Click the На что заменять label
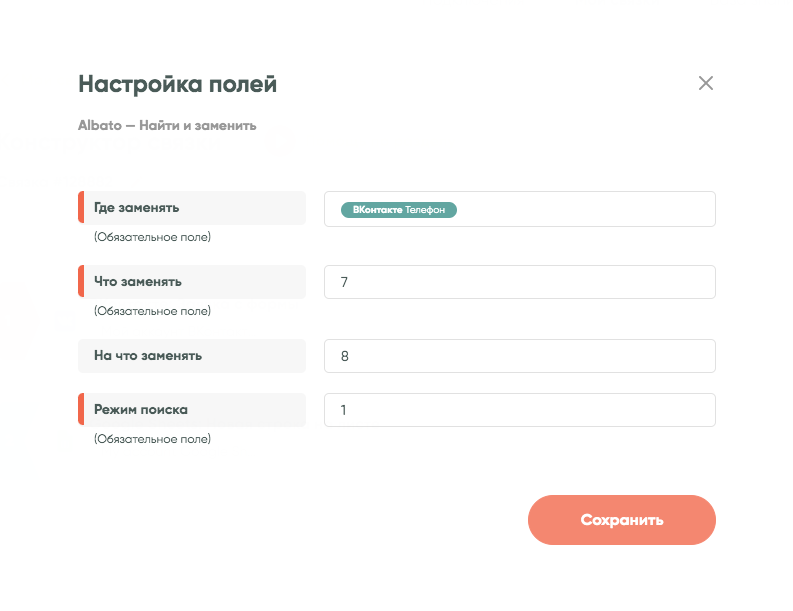The width and height of the screenshot is (793, 611). (x=148, y=356)
